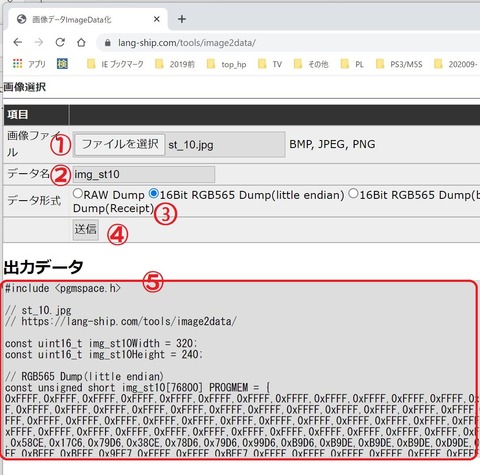Click the img_st10Width = 320 line

101,343
